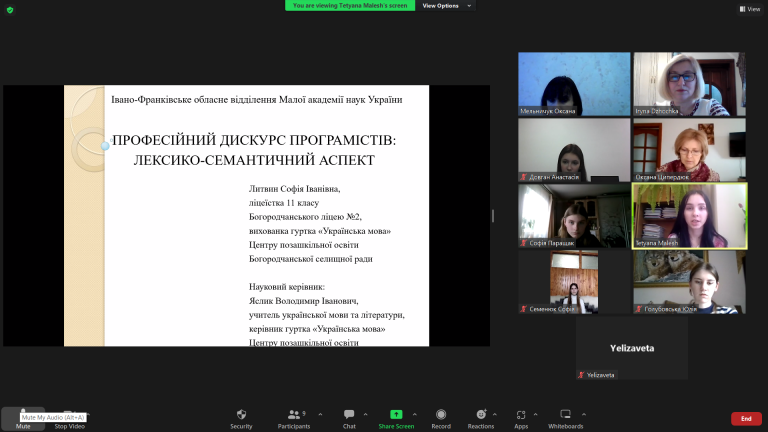Click the red End meeting button
The height and width of the screenshot is (432, 768).
pyautogui.click(x=746, y=419)
